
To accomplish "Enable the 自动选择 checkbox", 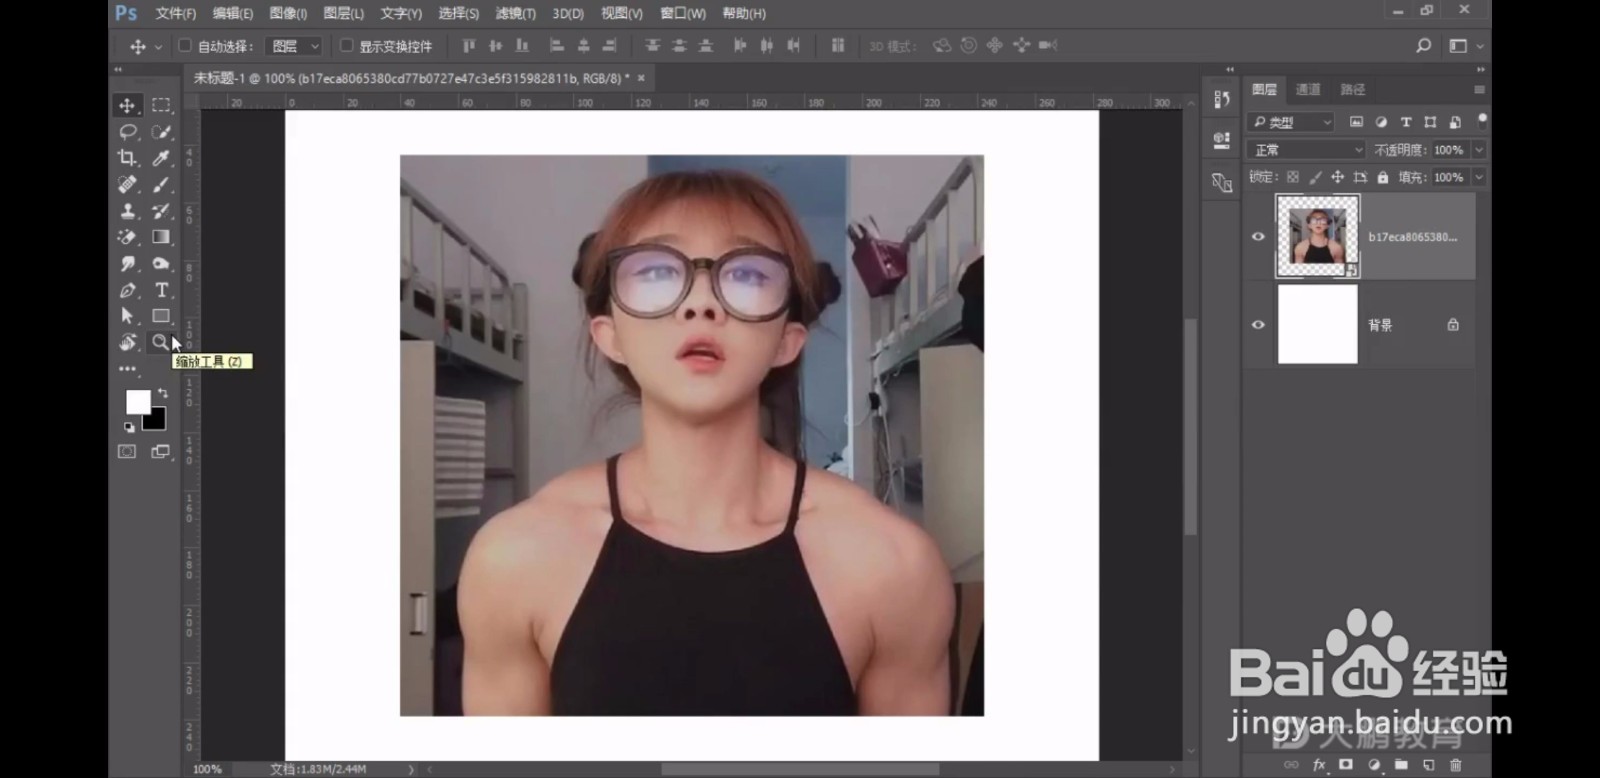I will [185, 46].
